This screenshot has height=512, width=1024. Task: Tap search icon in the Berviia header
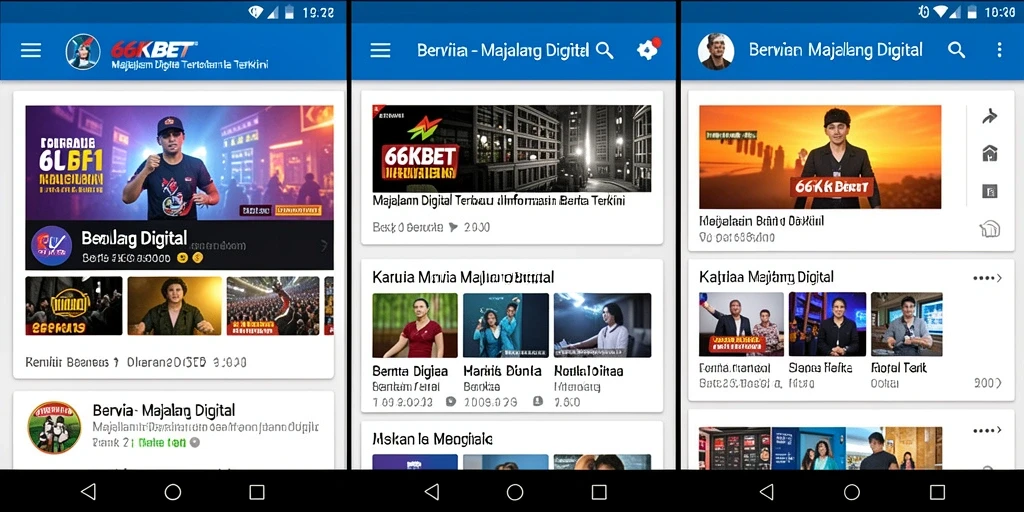[x=605, y=50]
